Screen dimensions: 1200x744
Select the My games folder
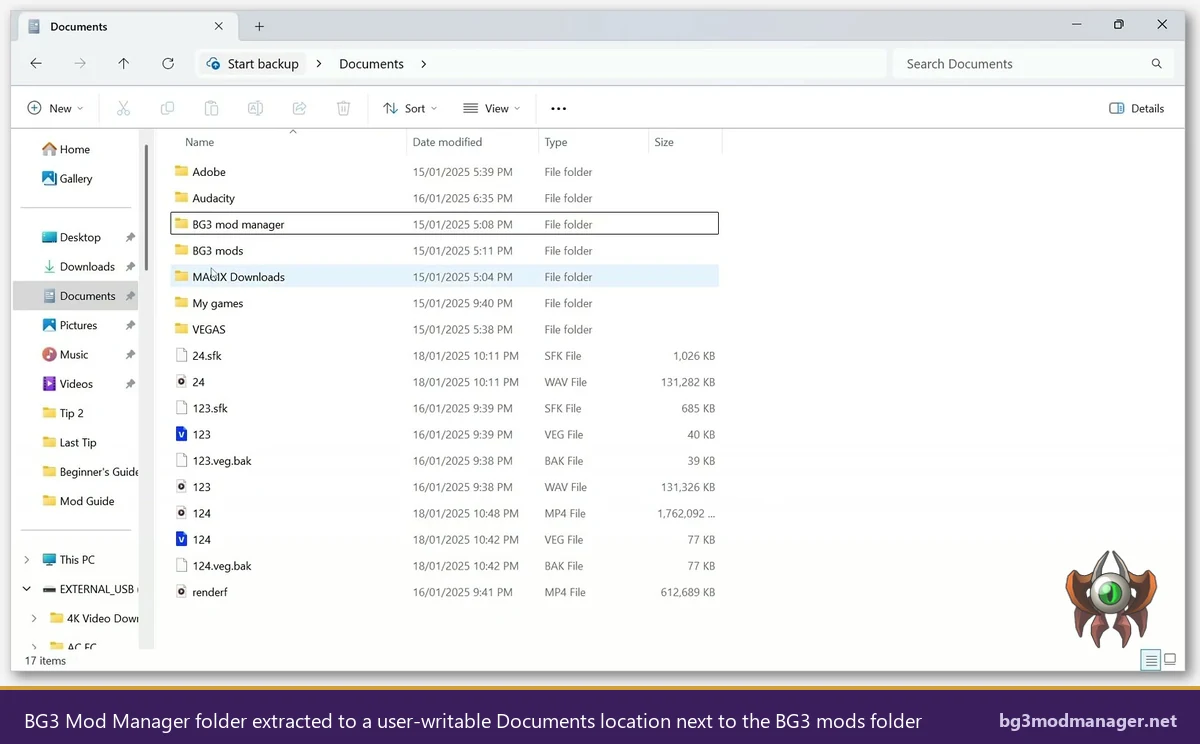444,303
